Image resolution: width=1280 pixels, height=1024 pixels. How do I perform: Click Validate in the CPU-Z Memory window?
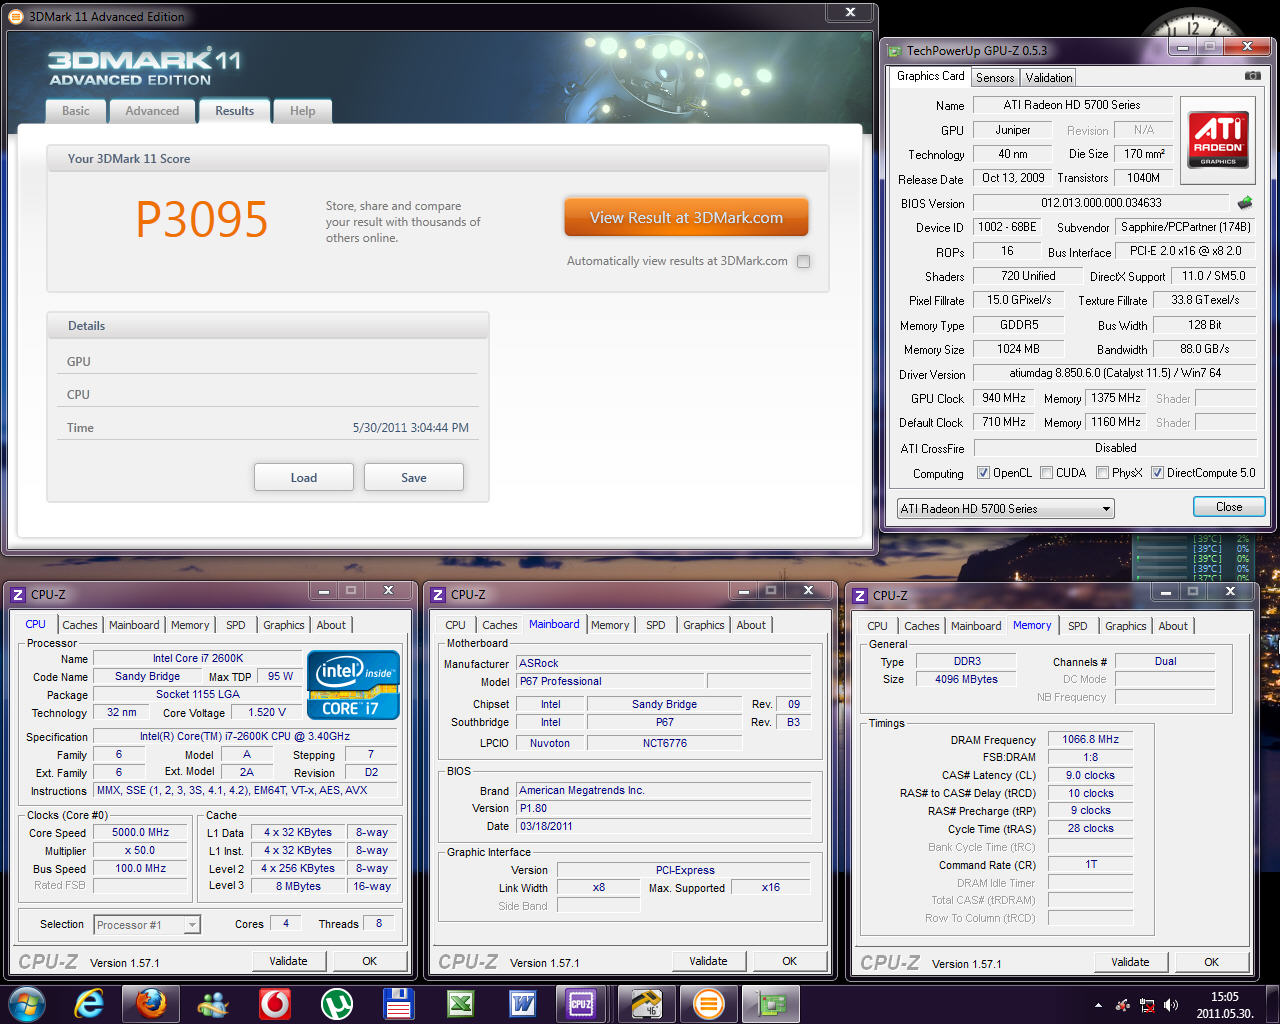(1130, 962)
